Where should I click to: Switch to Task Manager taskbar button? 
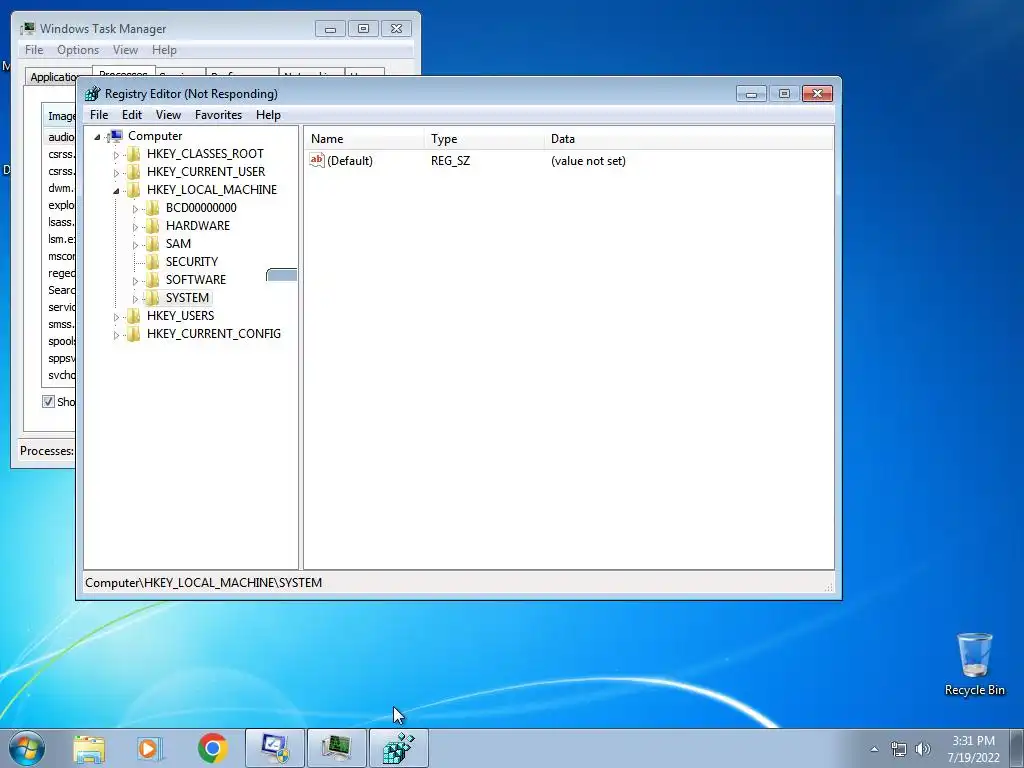(337, 748)
